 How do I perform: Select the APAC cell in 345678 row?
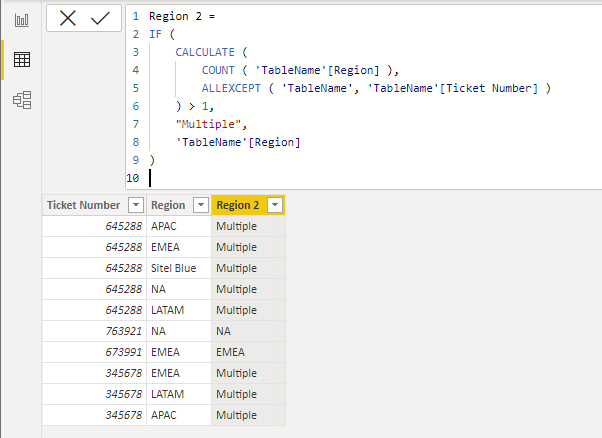[x=179, y=415]
